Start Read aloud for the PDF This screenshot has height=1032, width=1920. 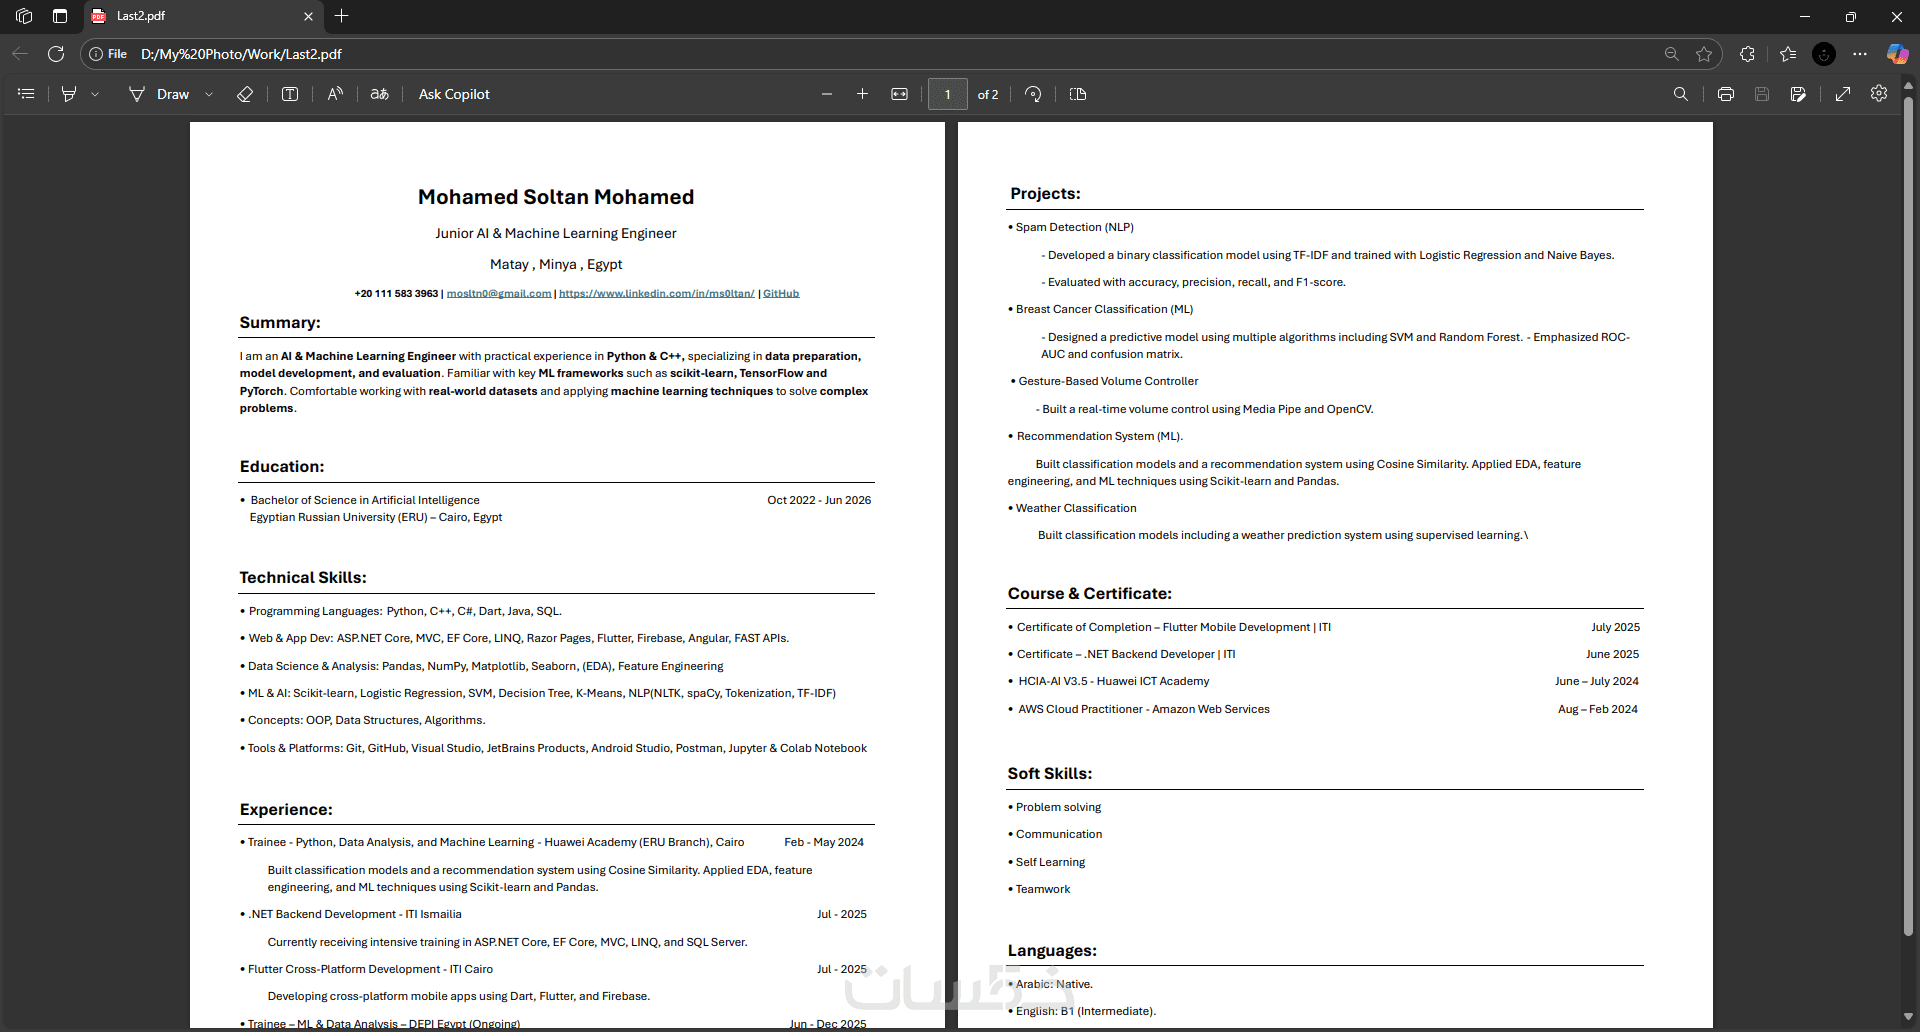pyautogui.click(x=335, y=94)
